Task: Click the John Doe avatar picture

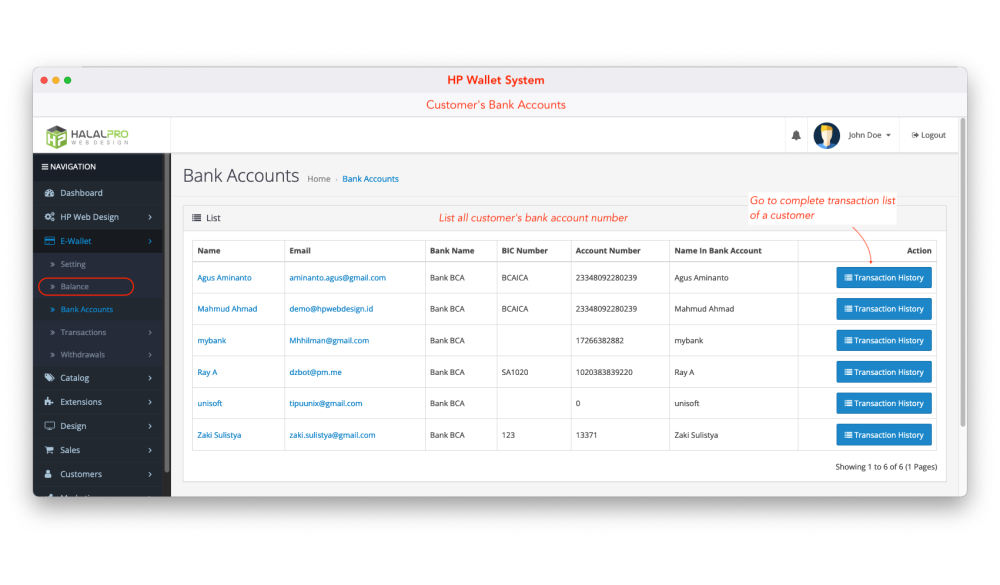Action: pyautogui.click(x=826, y=136)
